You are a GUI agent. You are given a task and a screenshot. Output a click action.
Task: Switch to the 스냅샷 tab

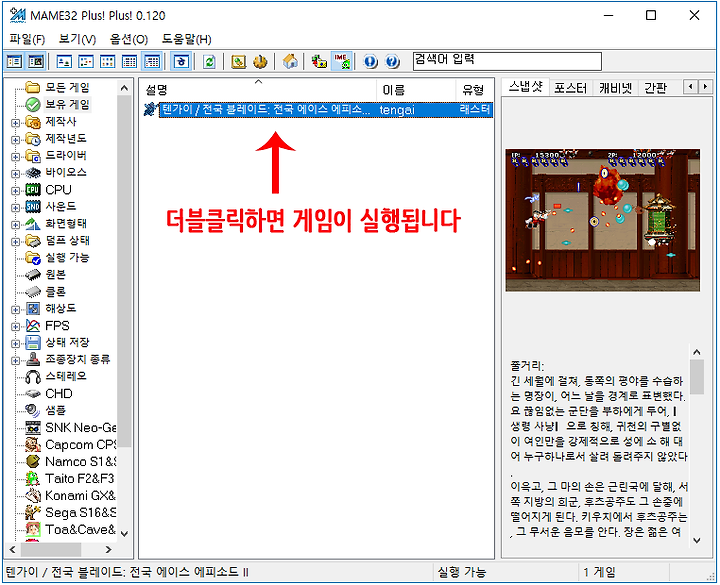click(x=526, y=87)
